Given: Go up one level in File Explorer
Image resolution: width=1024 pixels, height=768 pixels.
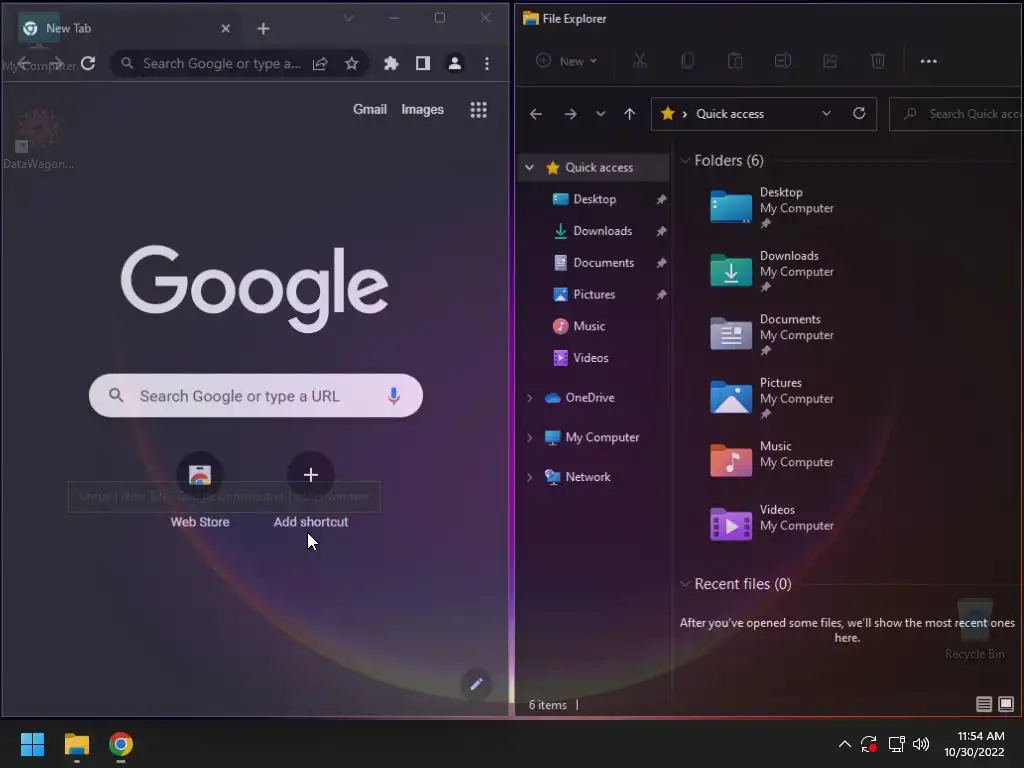Looking at the screenshot, I should (x=630, y=114).
